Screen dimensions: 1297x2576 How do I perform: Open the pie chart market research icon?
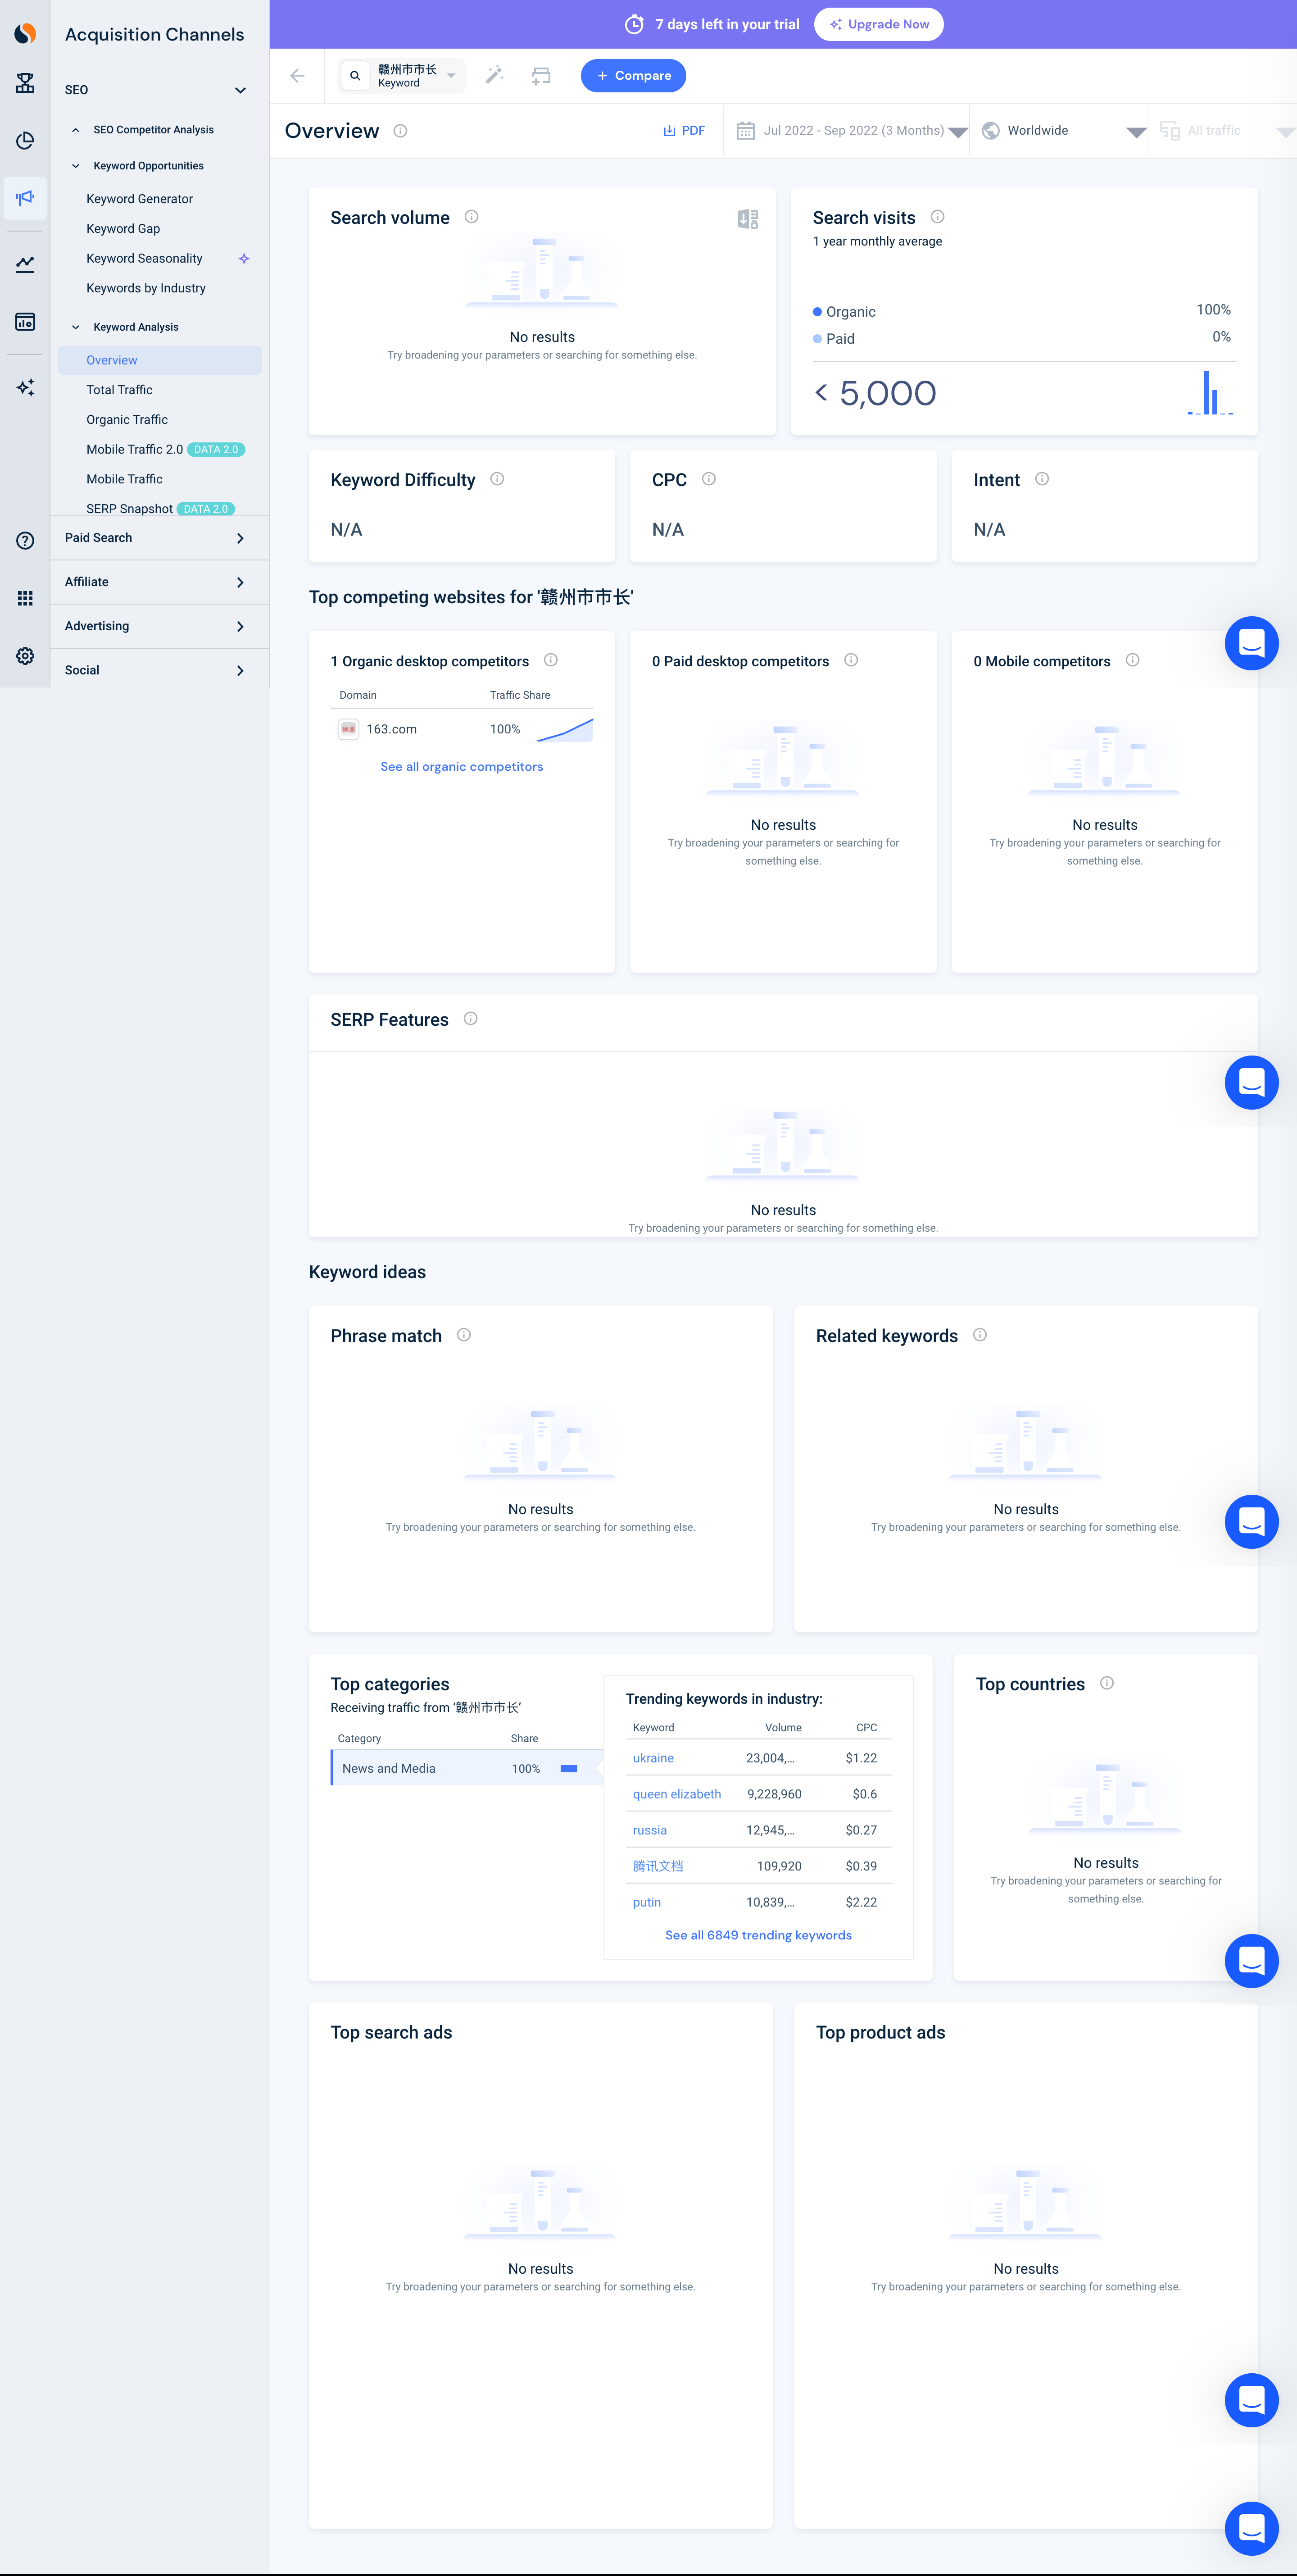coord(25,140)
